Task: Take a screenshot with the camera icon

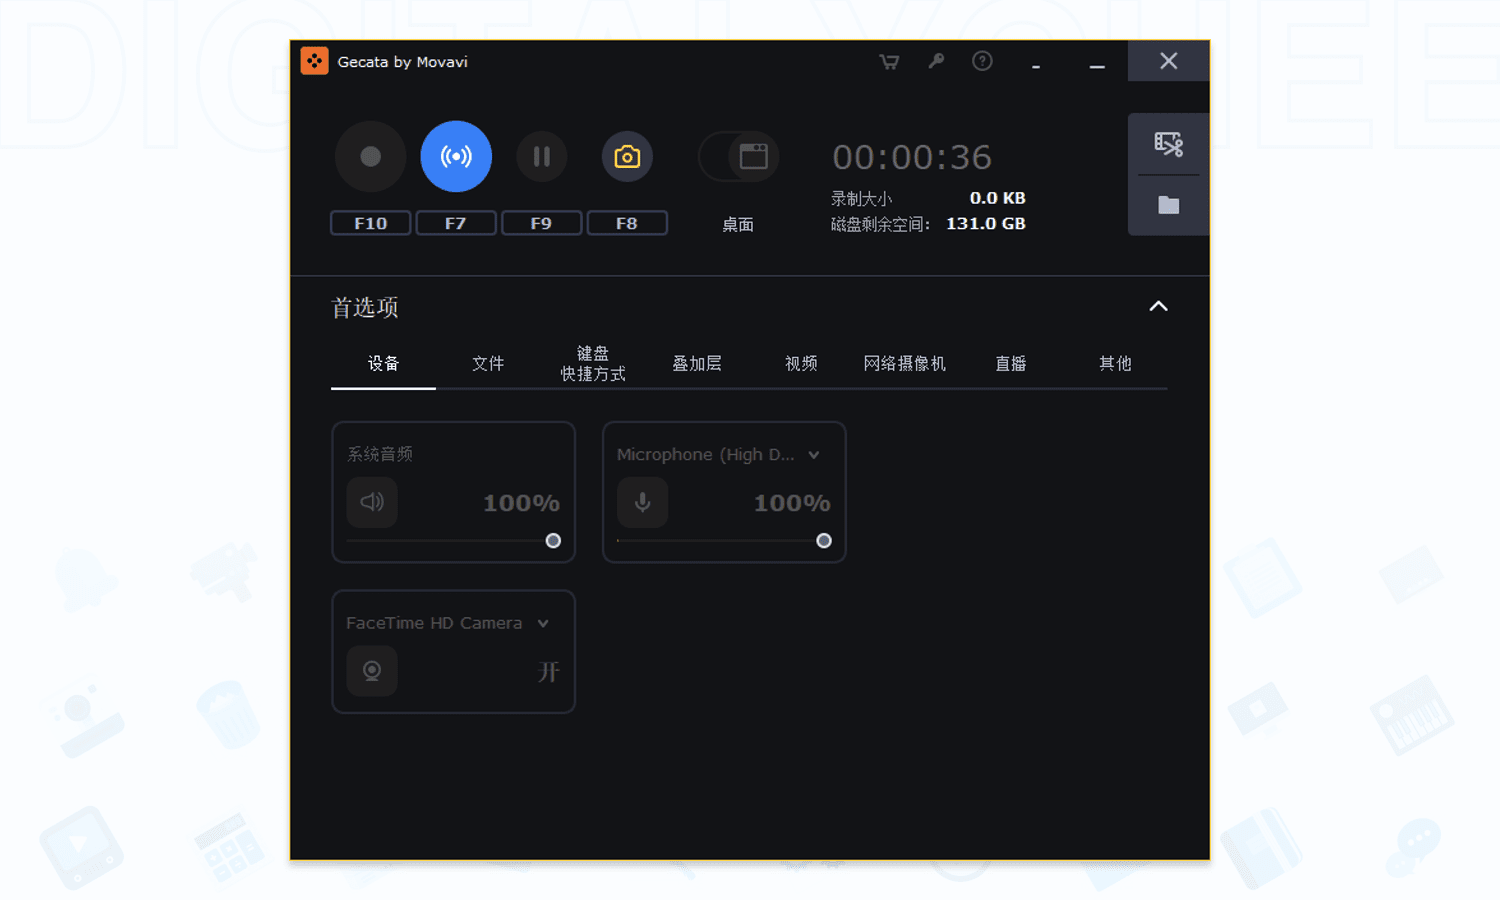Action: (x=627, y=157)
